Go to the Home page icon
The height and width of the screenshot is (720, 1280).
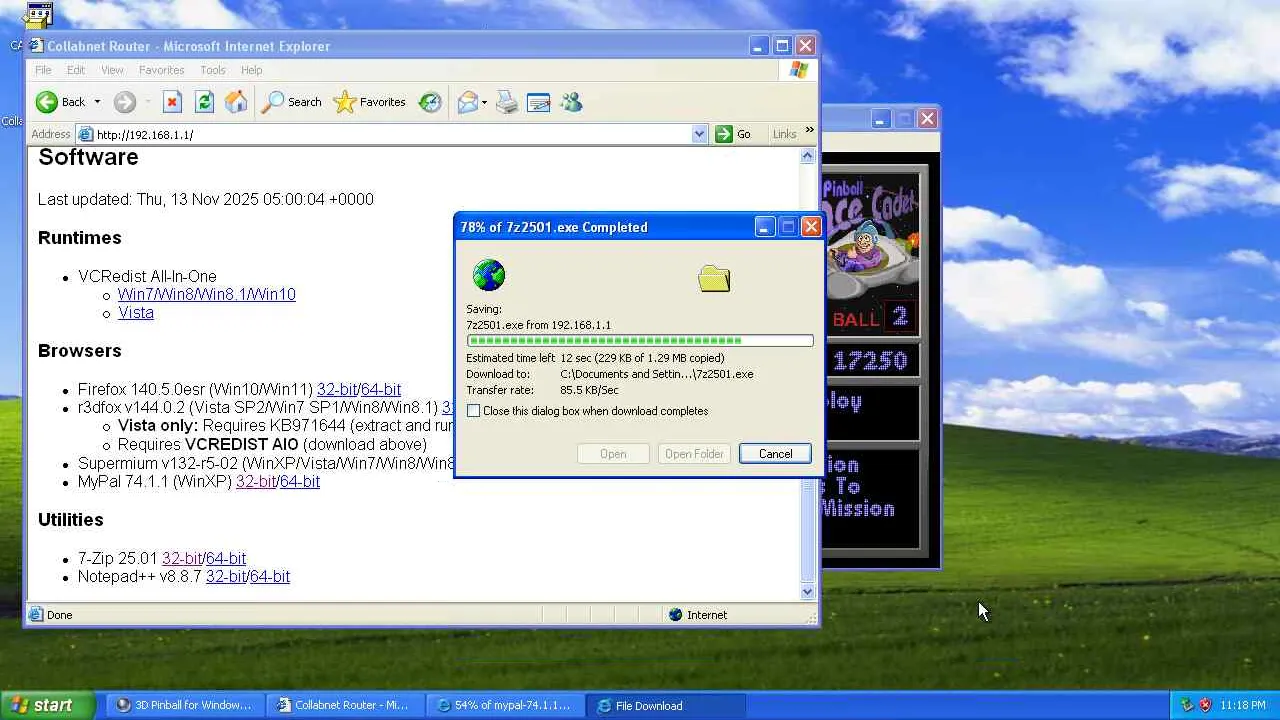point(236,102)
